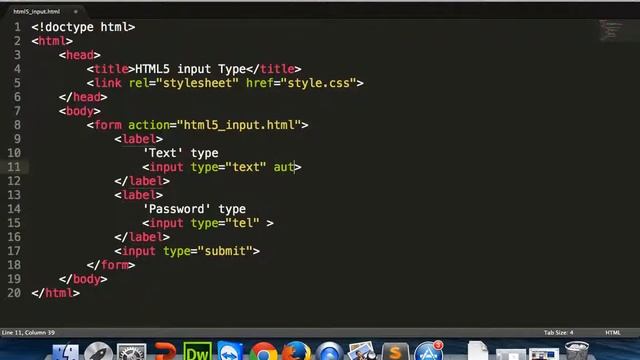640x360 pixels.
Task: Click the opening <head> tag
Action: point(80,55)
